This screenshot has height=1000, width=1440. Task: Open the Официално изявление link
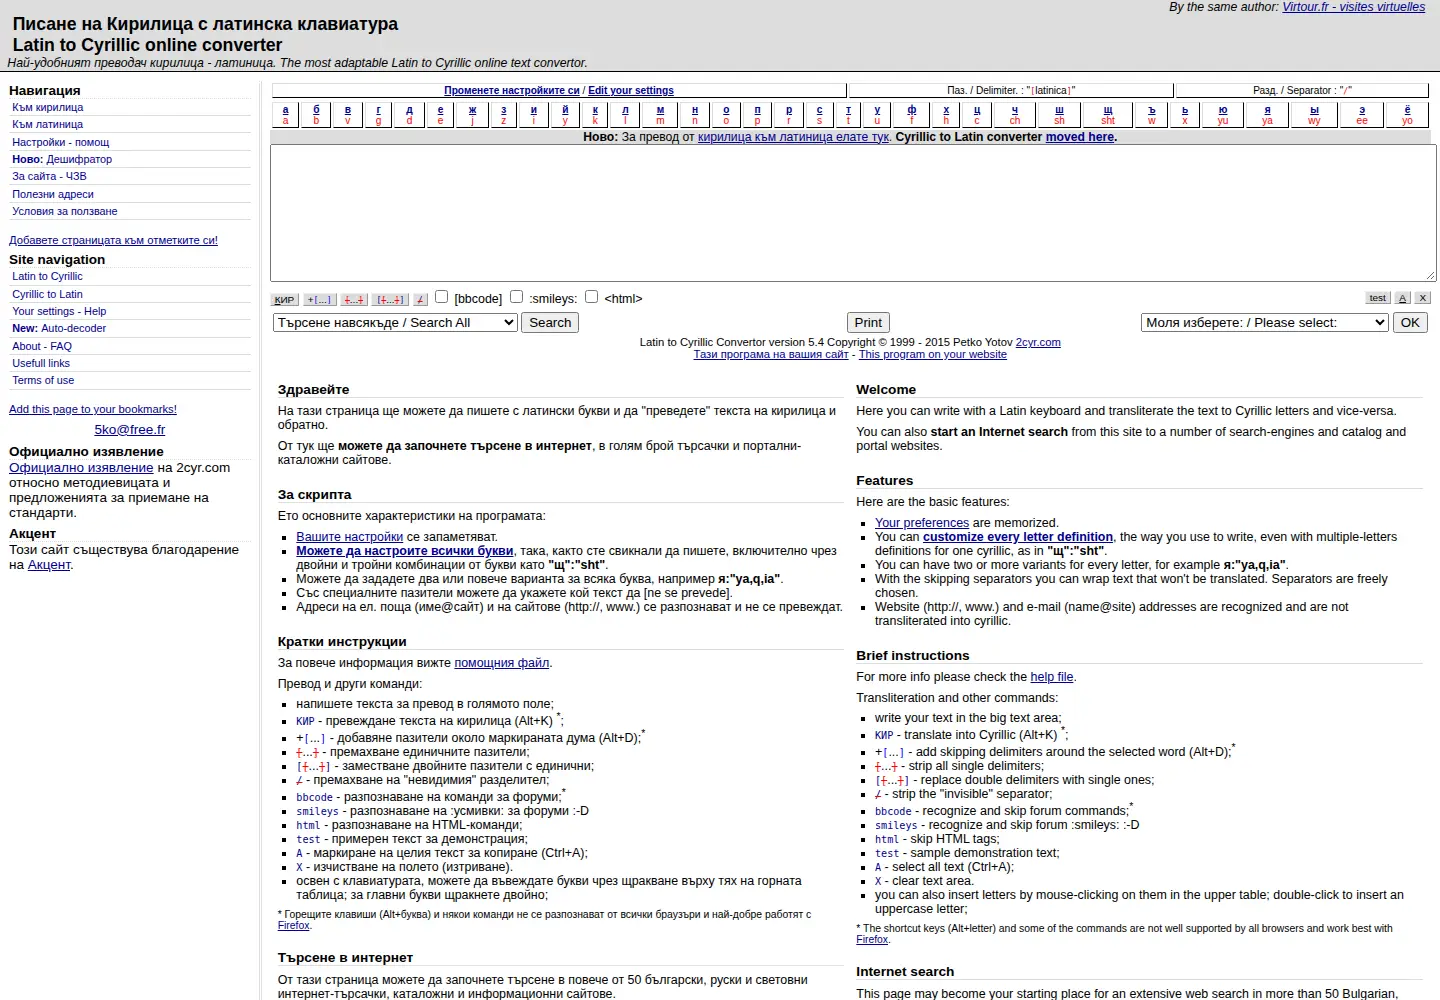click(81, 467)
